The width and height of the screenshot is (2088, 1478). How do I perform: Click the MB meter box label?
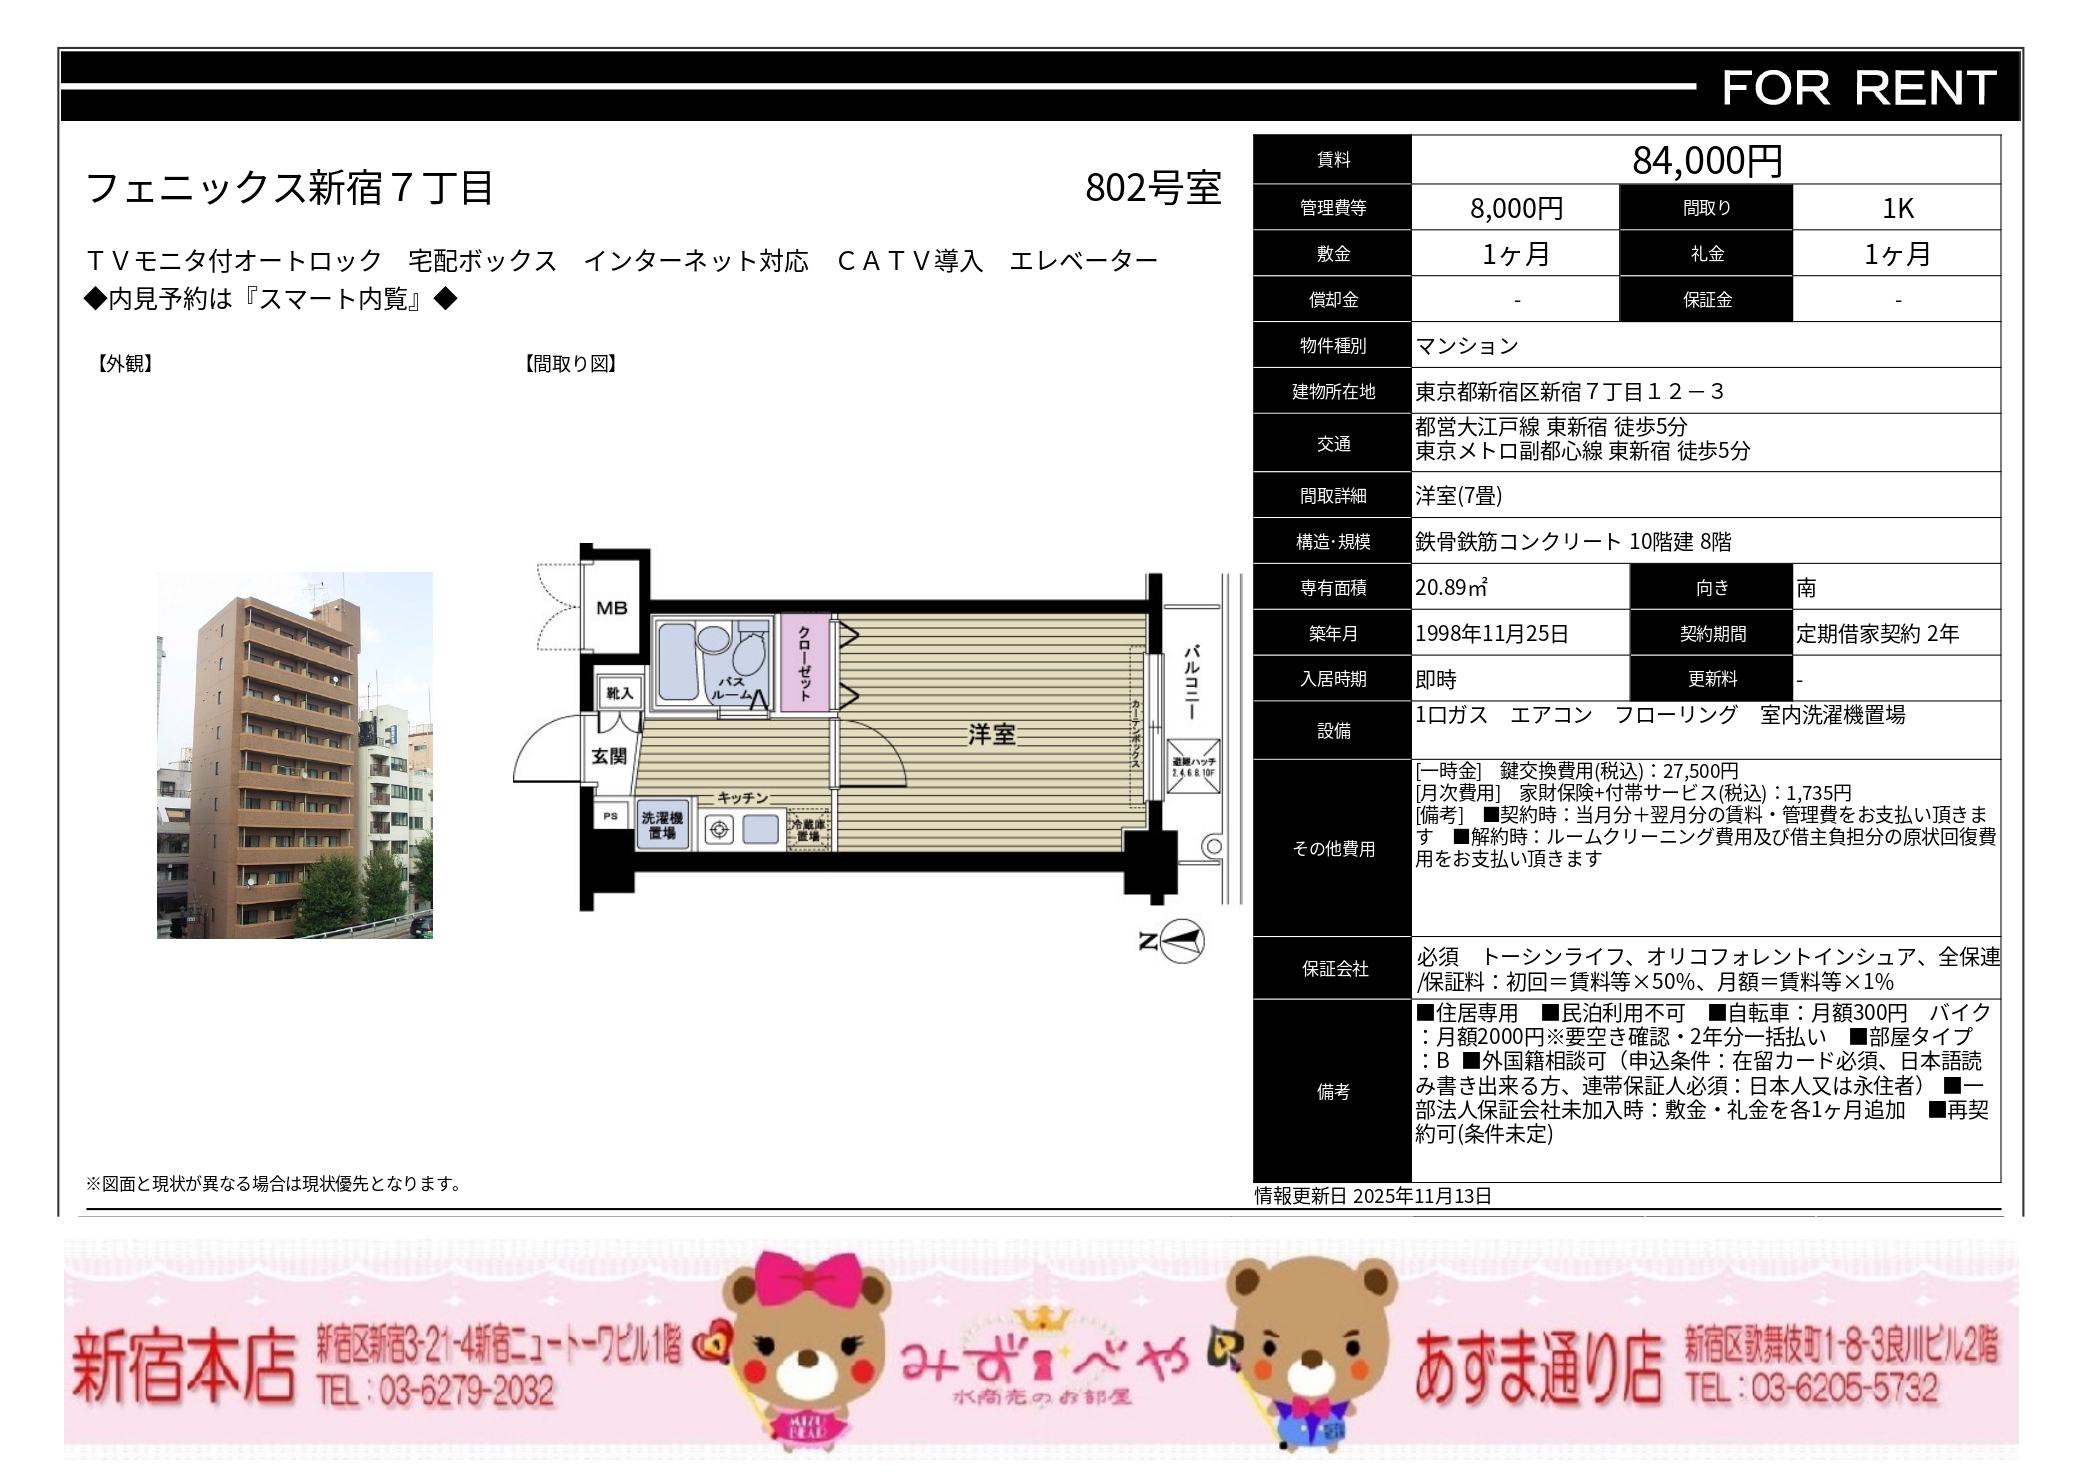612,608
